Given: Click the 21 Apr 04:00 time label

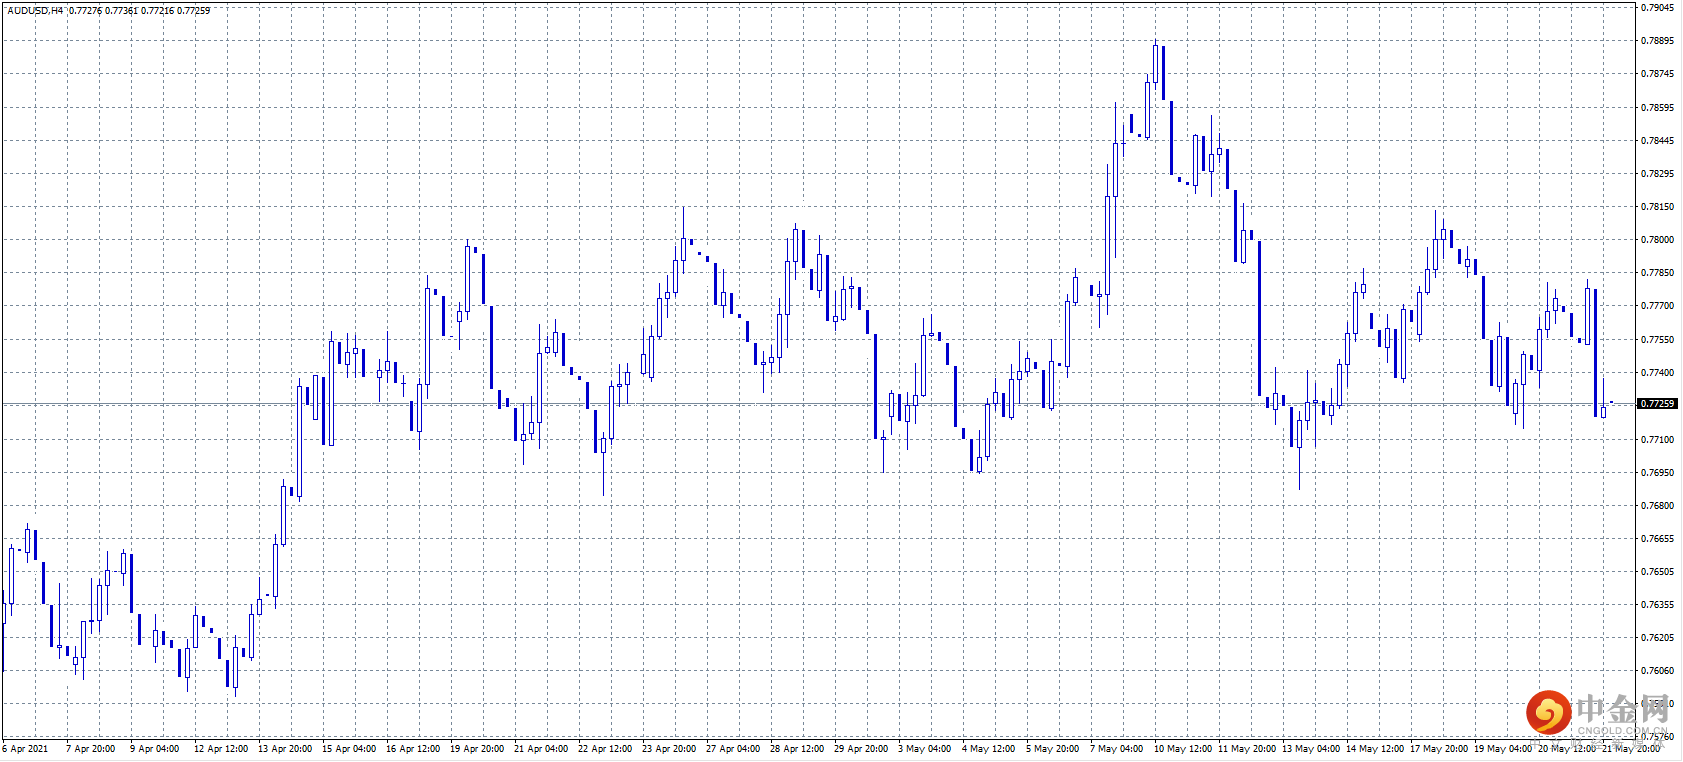Looking at the screenshot, I should 541,749.
